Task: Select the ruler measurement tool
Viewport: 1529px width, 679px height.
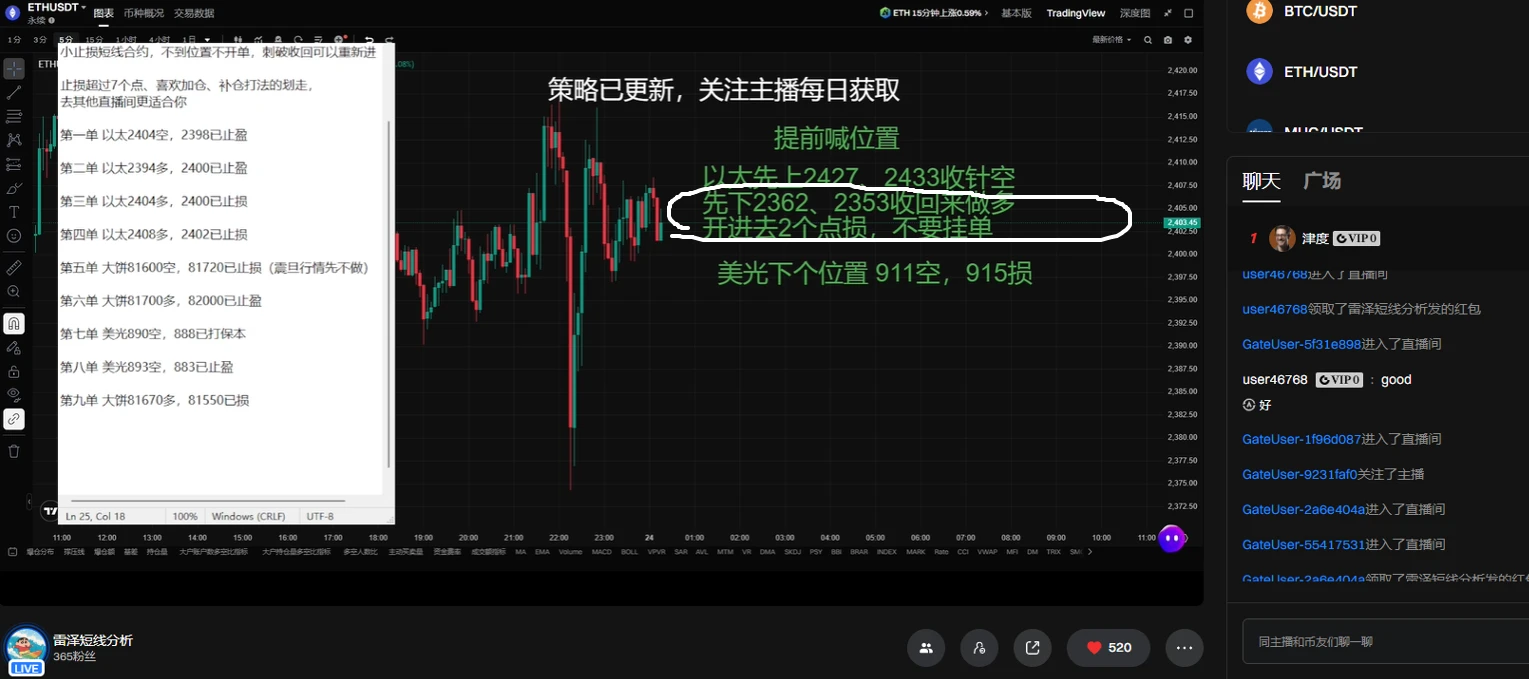Action: tap(14, 267)
